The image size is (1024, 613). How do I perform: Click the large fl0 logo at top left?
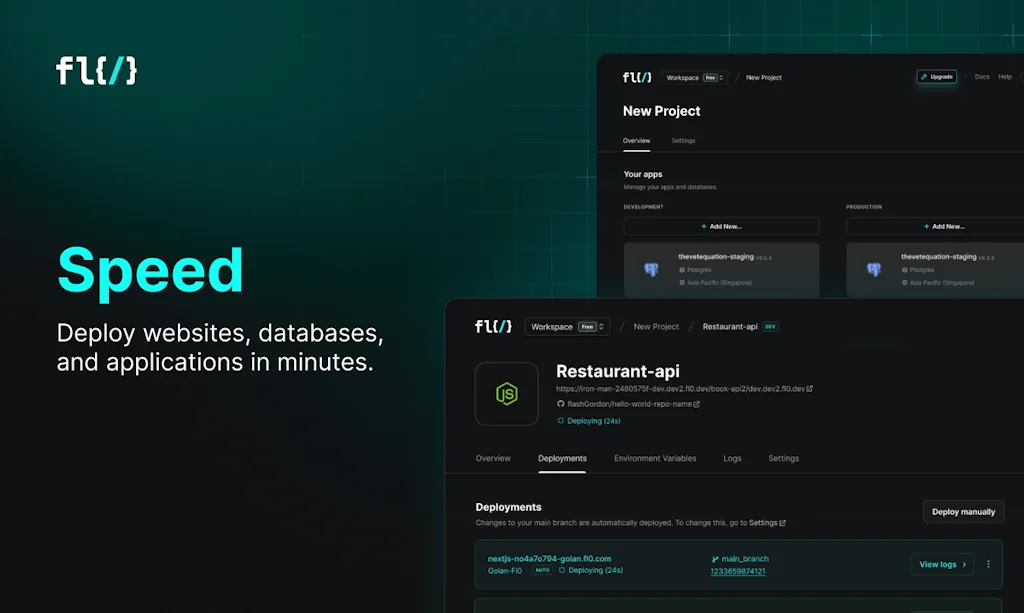(97, 71)
